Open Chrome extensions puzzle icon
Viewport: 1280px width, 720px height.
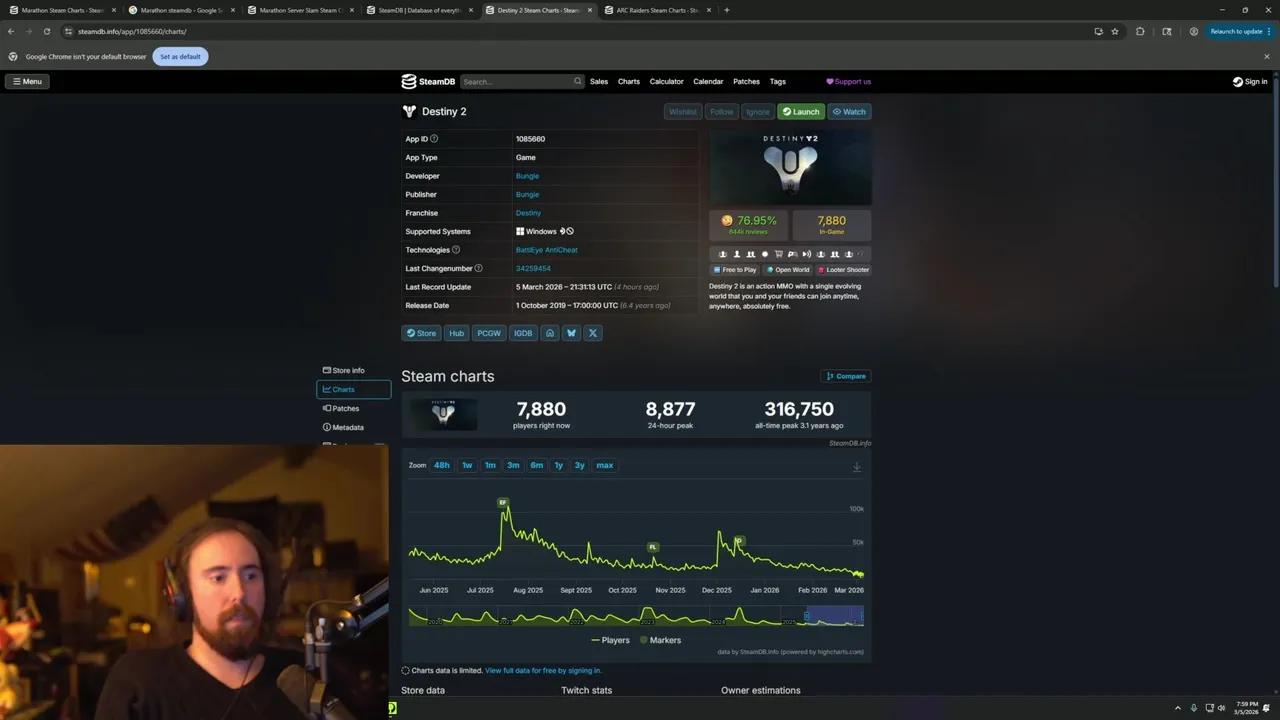(x=1140, y=31)
